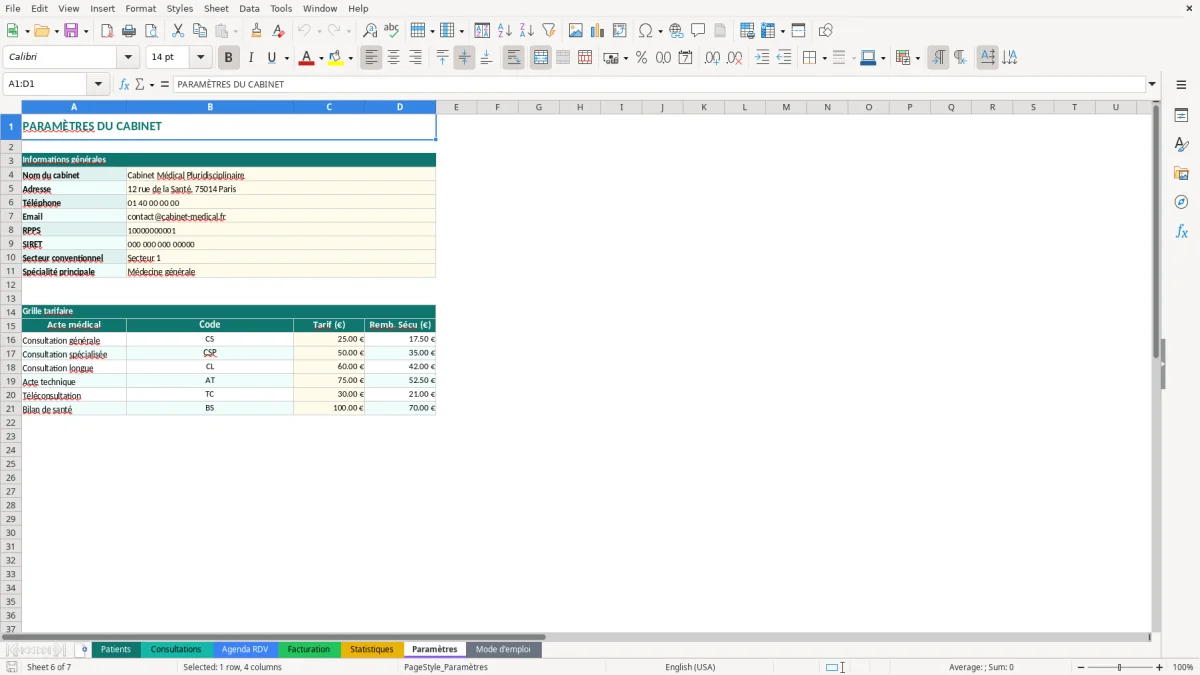Select the Clone Formatting paintbrush
This screenshot has width=1200, height=675.
257,31
